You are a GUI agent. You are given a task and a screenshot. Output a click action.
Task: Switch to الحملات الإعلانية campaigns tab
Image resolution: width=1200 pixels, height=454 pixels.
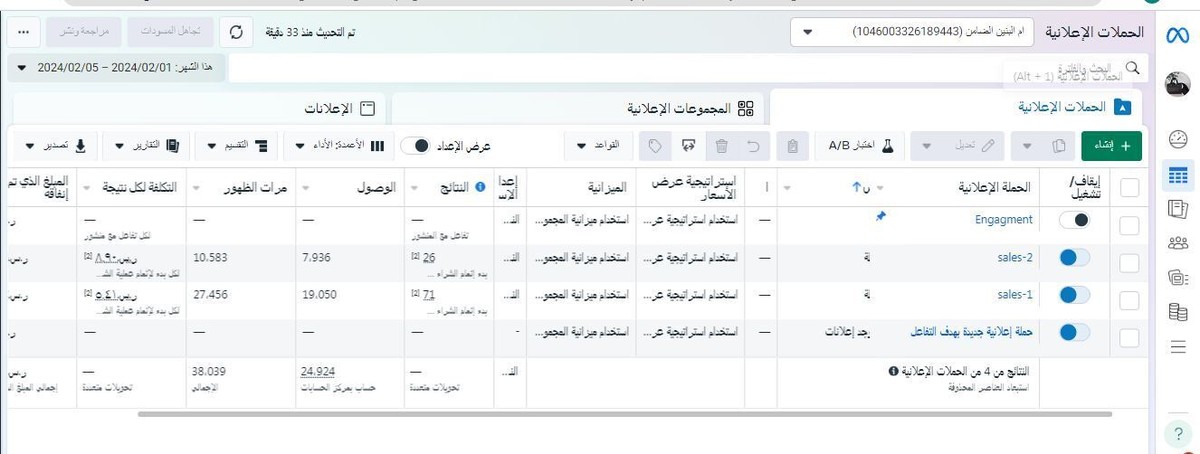click(x=958, y=106)
